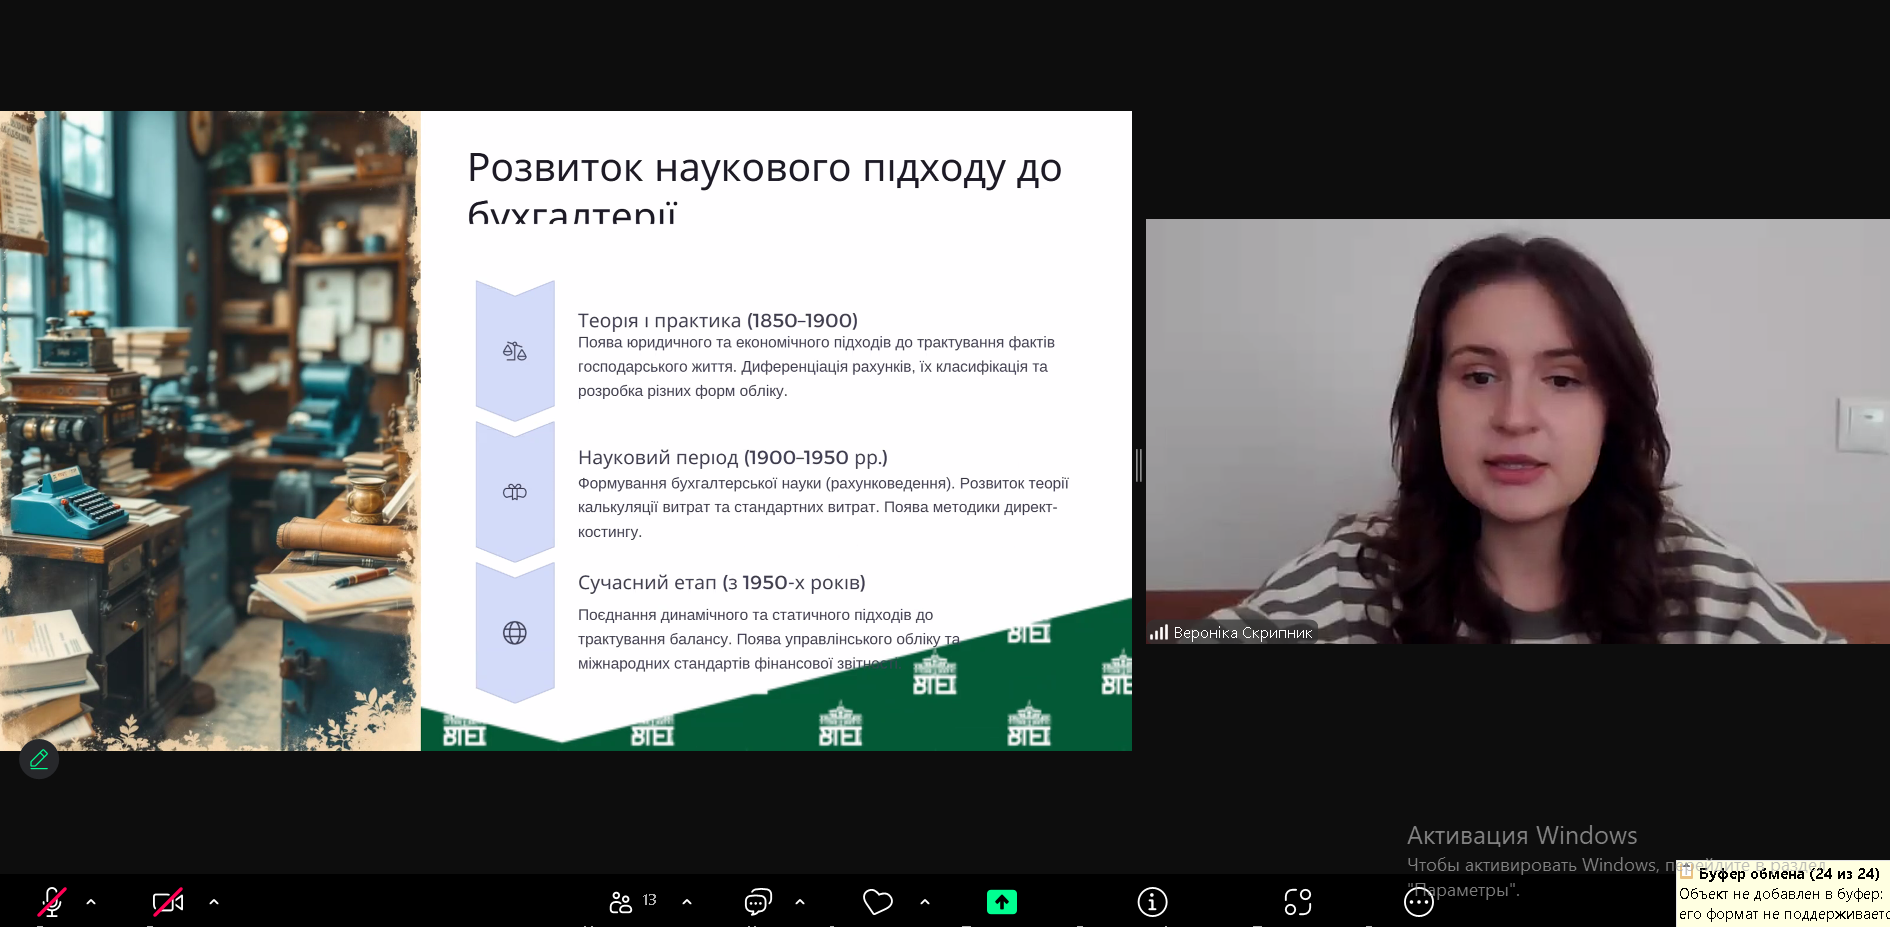The width and height of the screenshot is (1890, 927).
Task: Expand participants options arrow
Action: [687, 902]
